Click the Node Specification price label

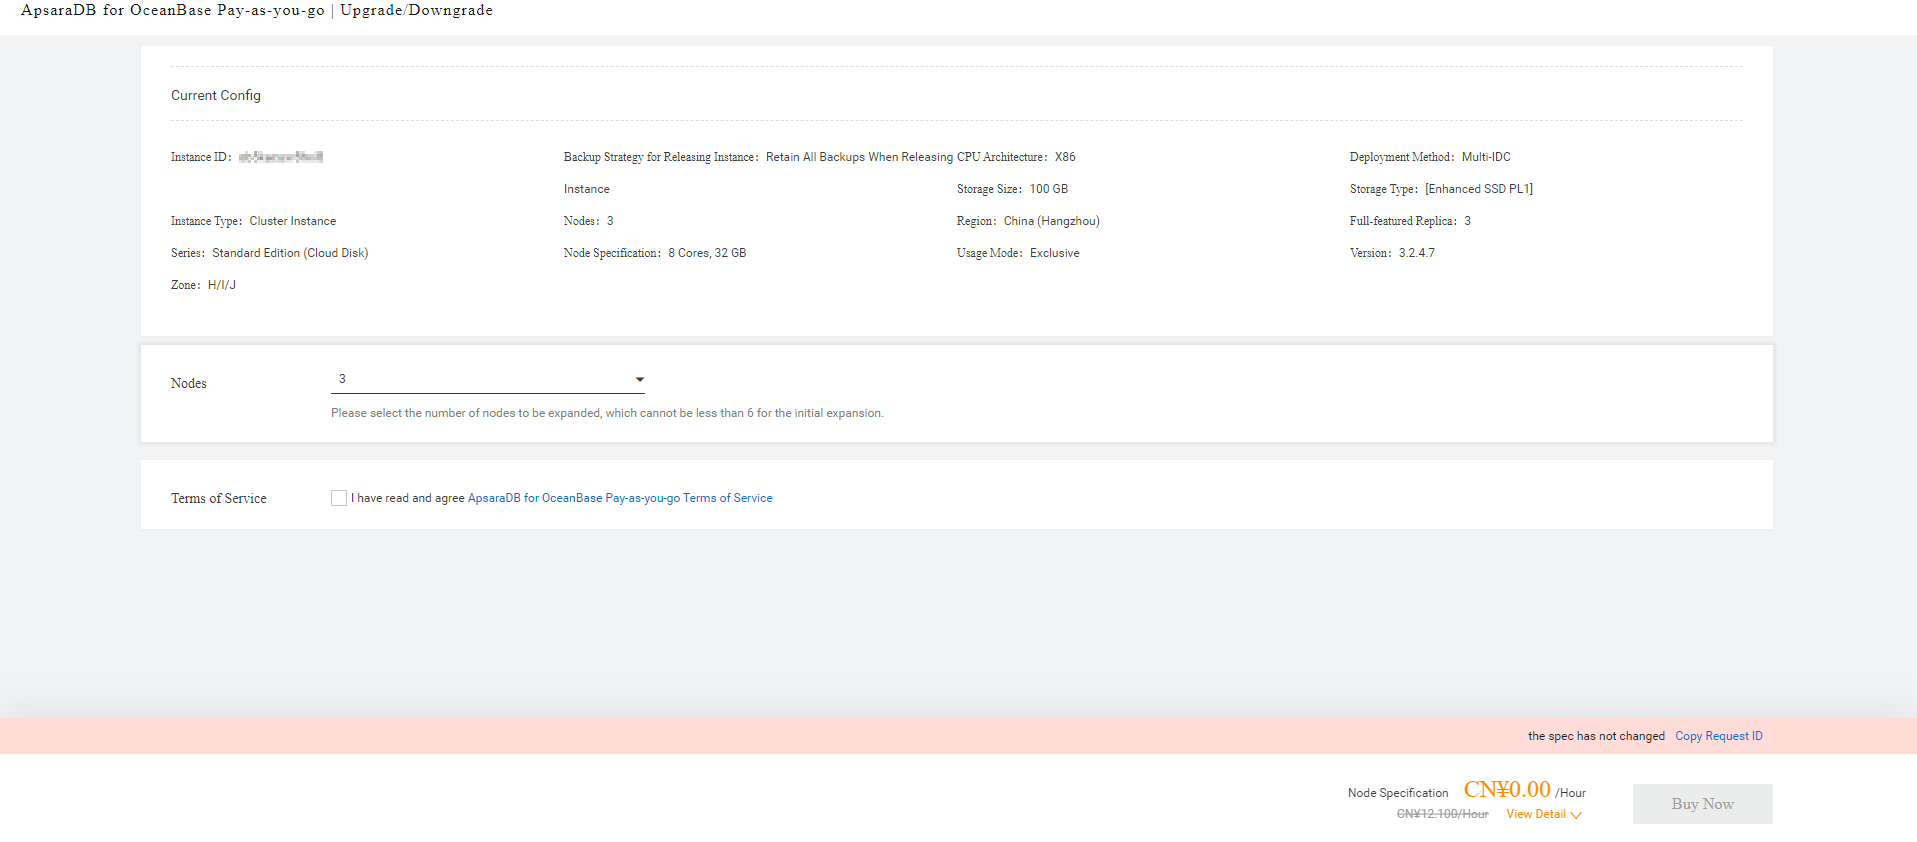(1398, 793)
